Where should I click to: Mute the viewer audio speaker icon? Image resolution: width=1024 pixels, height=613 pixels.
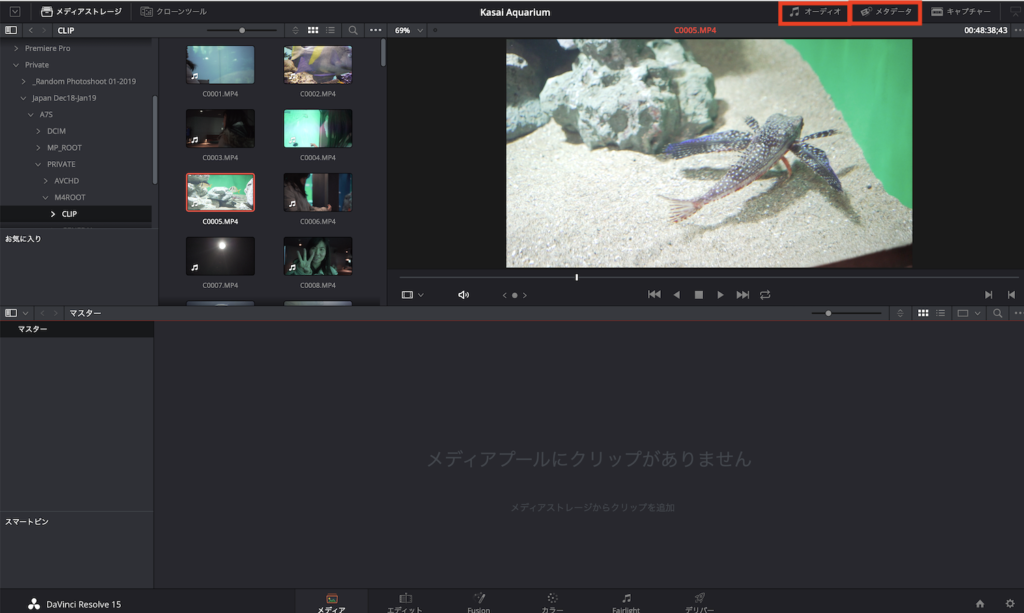(x=463, y=295)
